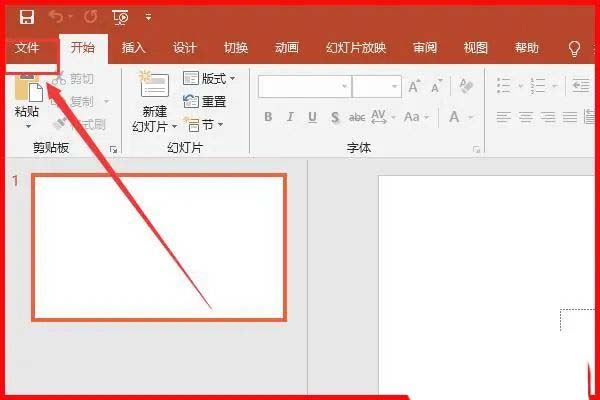Toggle Underline formatting

312,117
